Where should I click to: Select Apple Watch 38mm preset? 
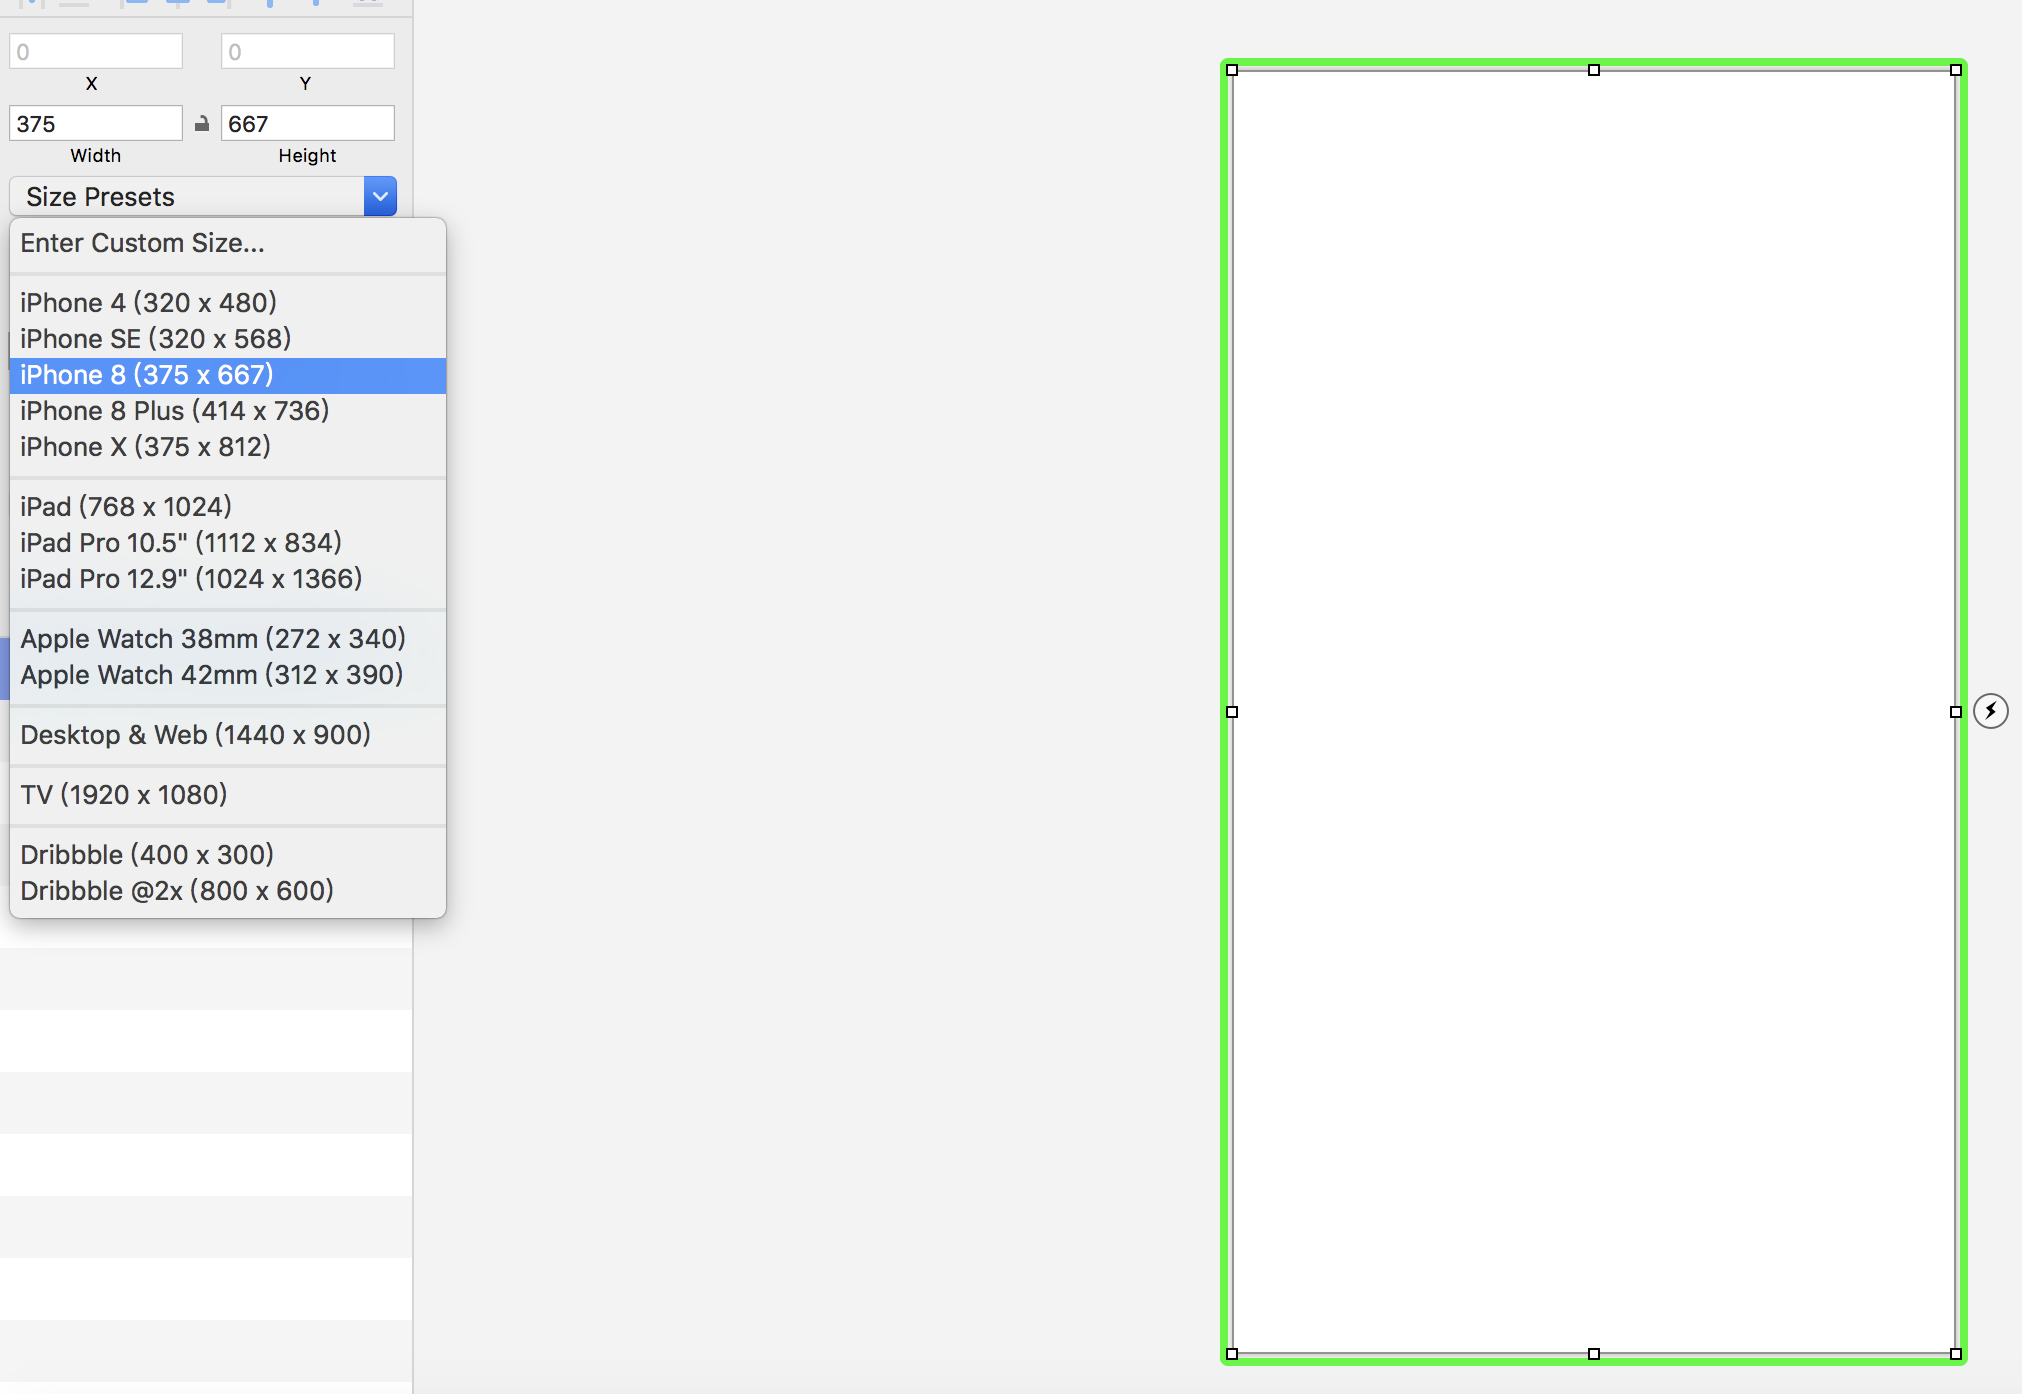point(213,639)
